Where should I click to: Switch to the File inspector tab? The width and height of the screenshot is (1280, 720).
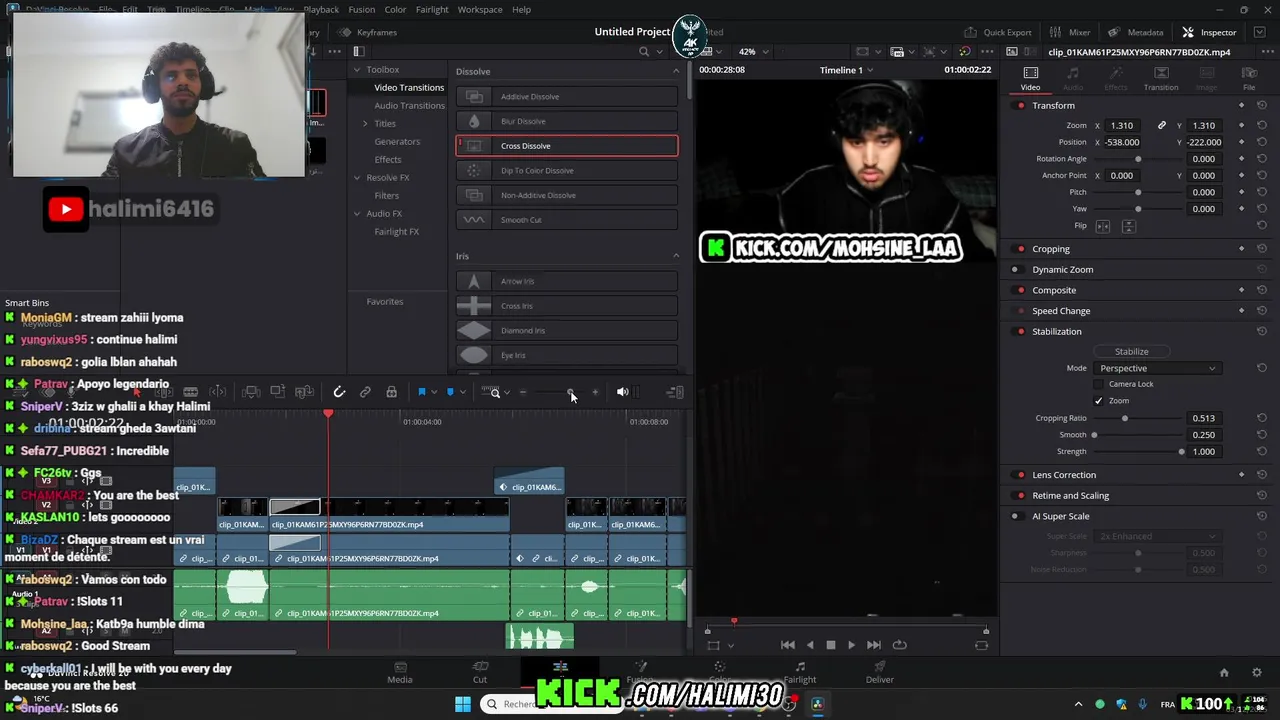[1249, 79]
